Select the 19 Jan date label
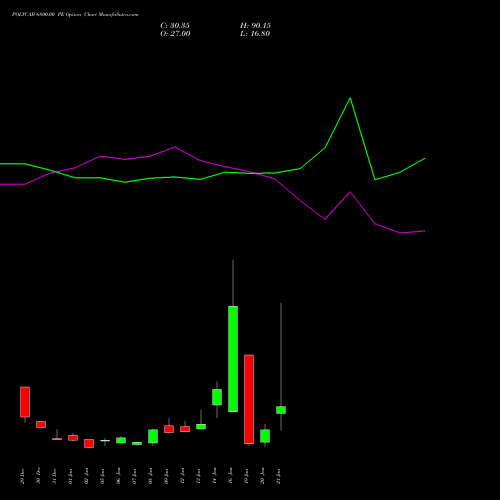Image resolution: width=500 pixels, height=500 pixels. pyautogui.click(x=246, y=476)
